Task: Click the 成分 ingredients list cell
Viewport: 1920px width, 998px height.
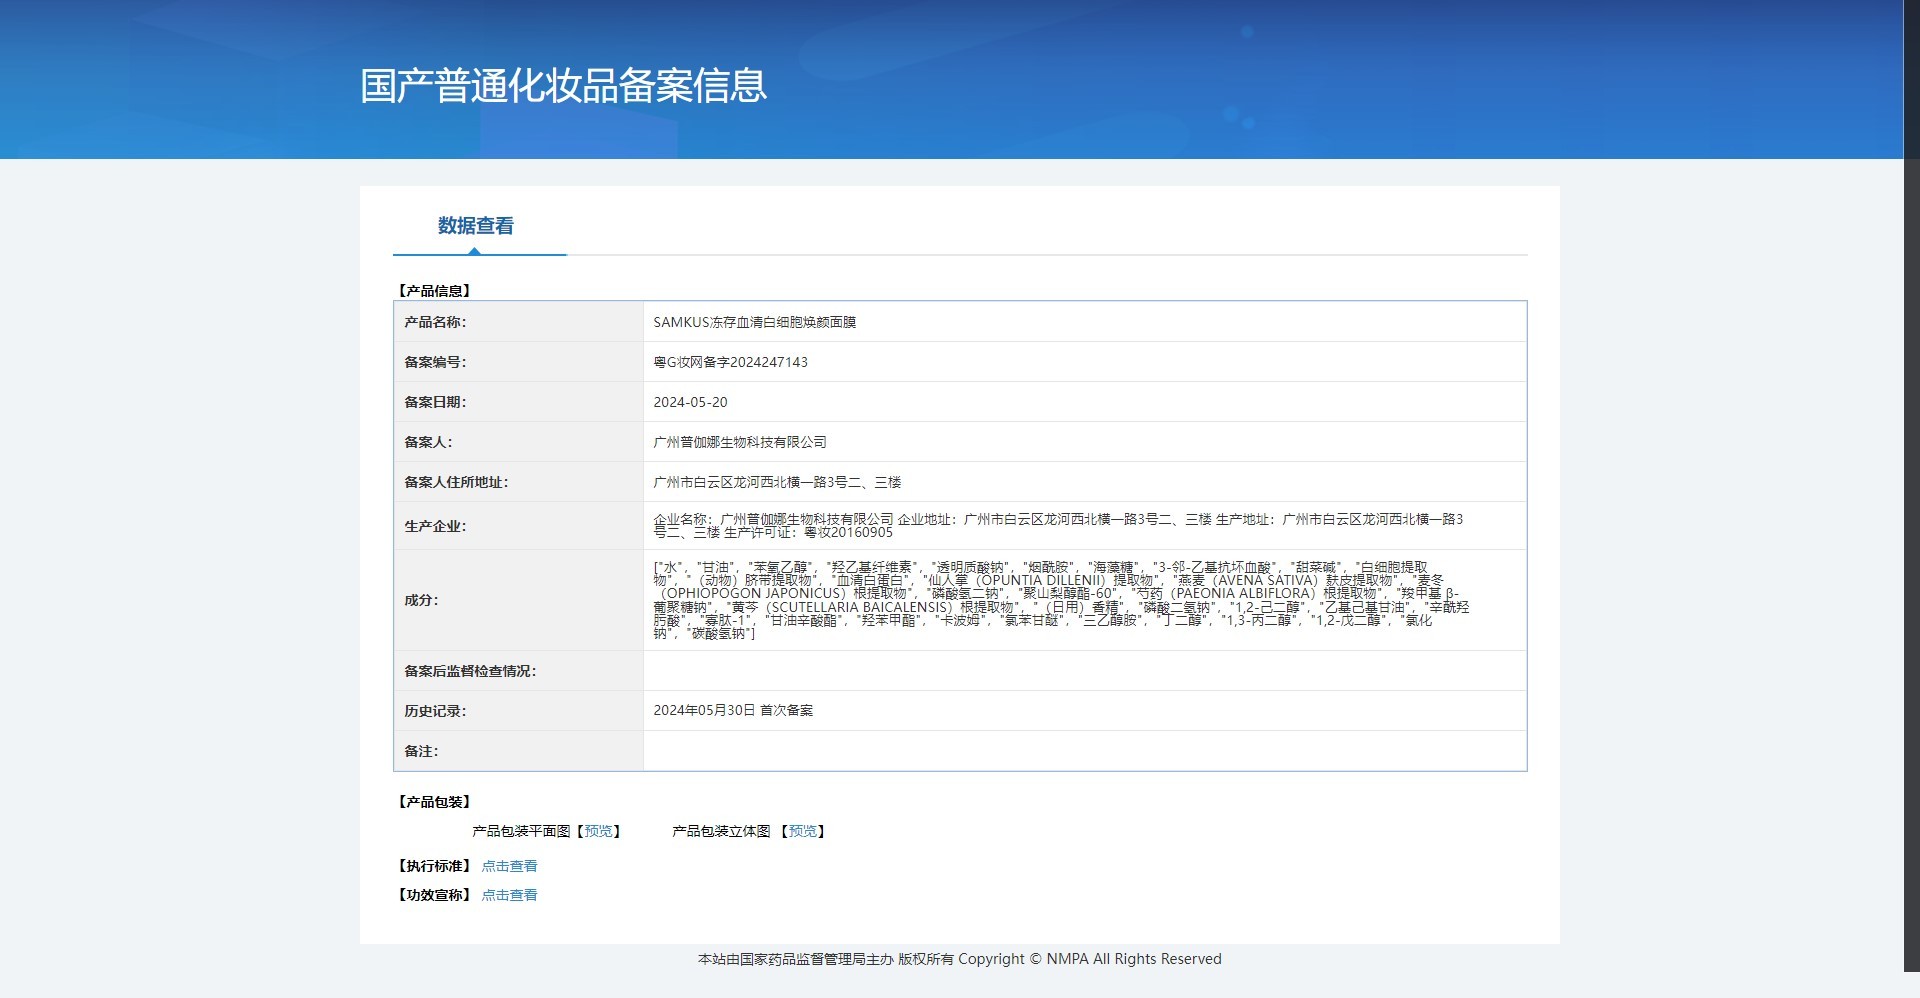Action: click(1084, 600)
